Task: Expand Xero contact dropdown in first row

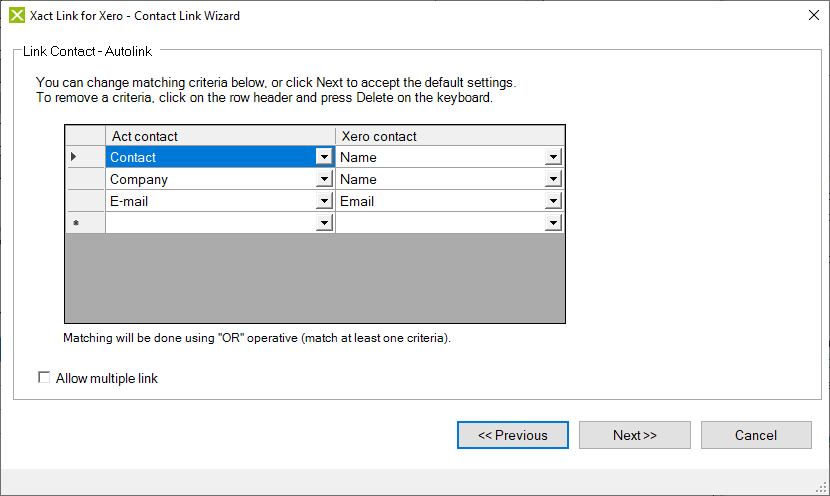Action: point(553,157)
